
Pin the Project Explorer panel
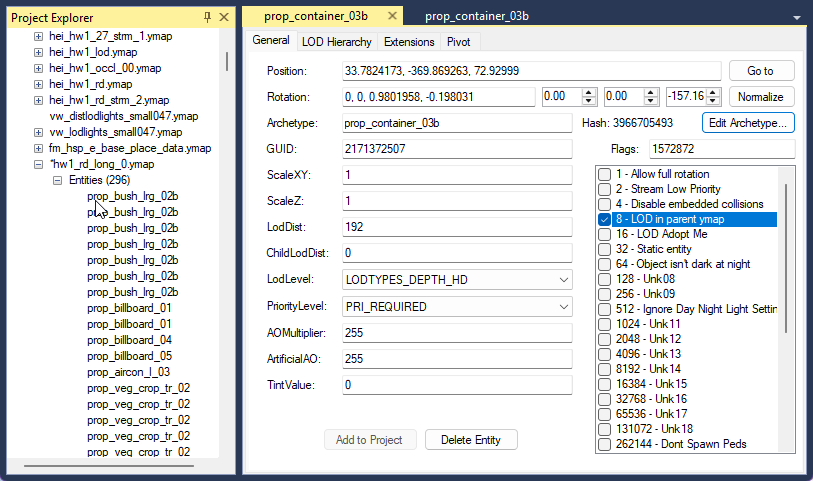pyautogui.click(x=207, y=17)
